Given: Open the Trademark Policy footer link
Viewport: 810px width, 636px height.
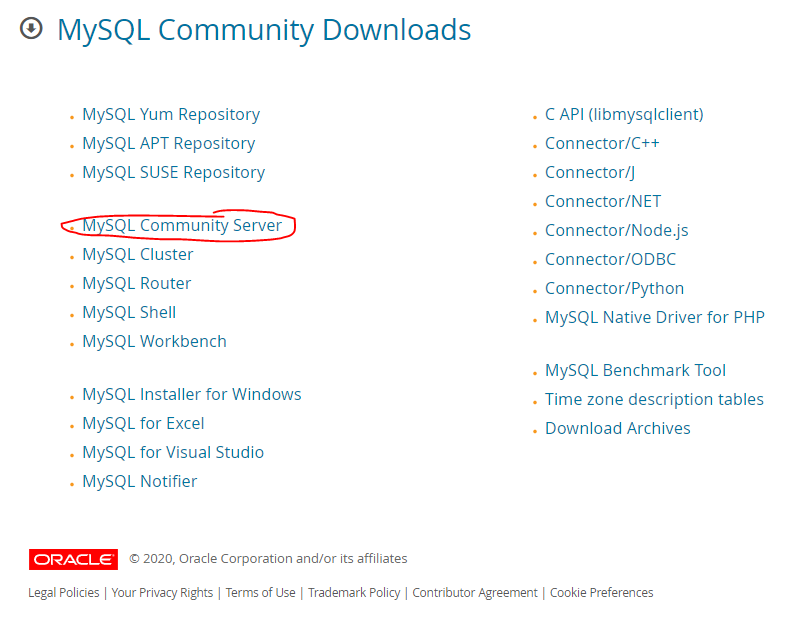Looking at the screenshot, I should pos(354,593).
